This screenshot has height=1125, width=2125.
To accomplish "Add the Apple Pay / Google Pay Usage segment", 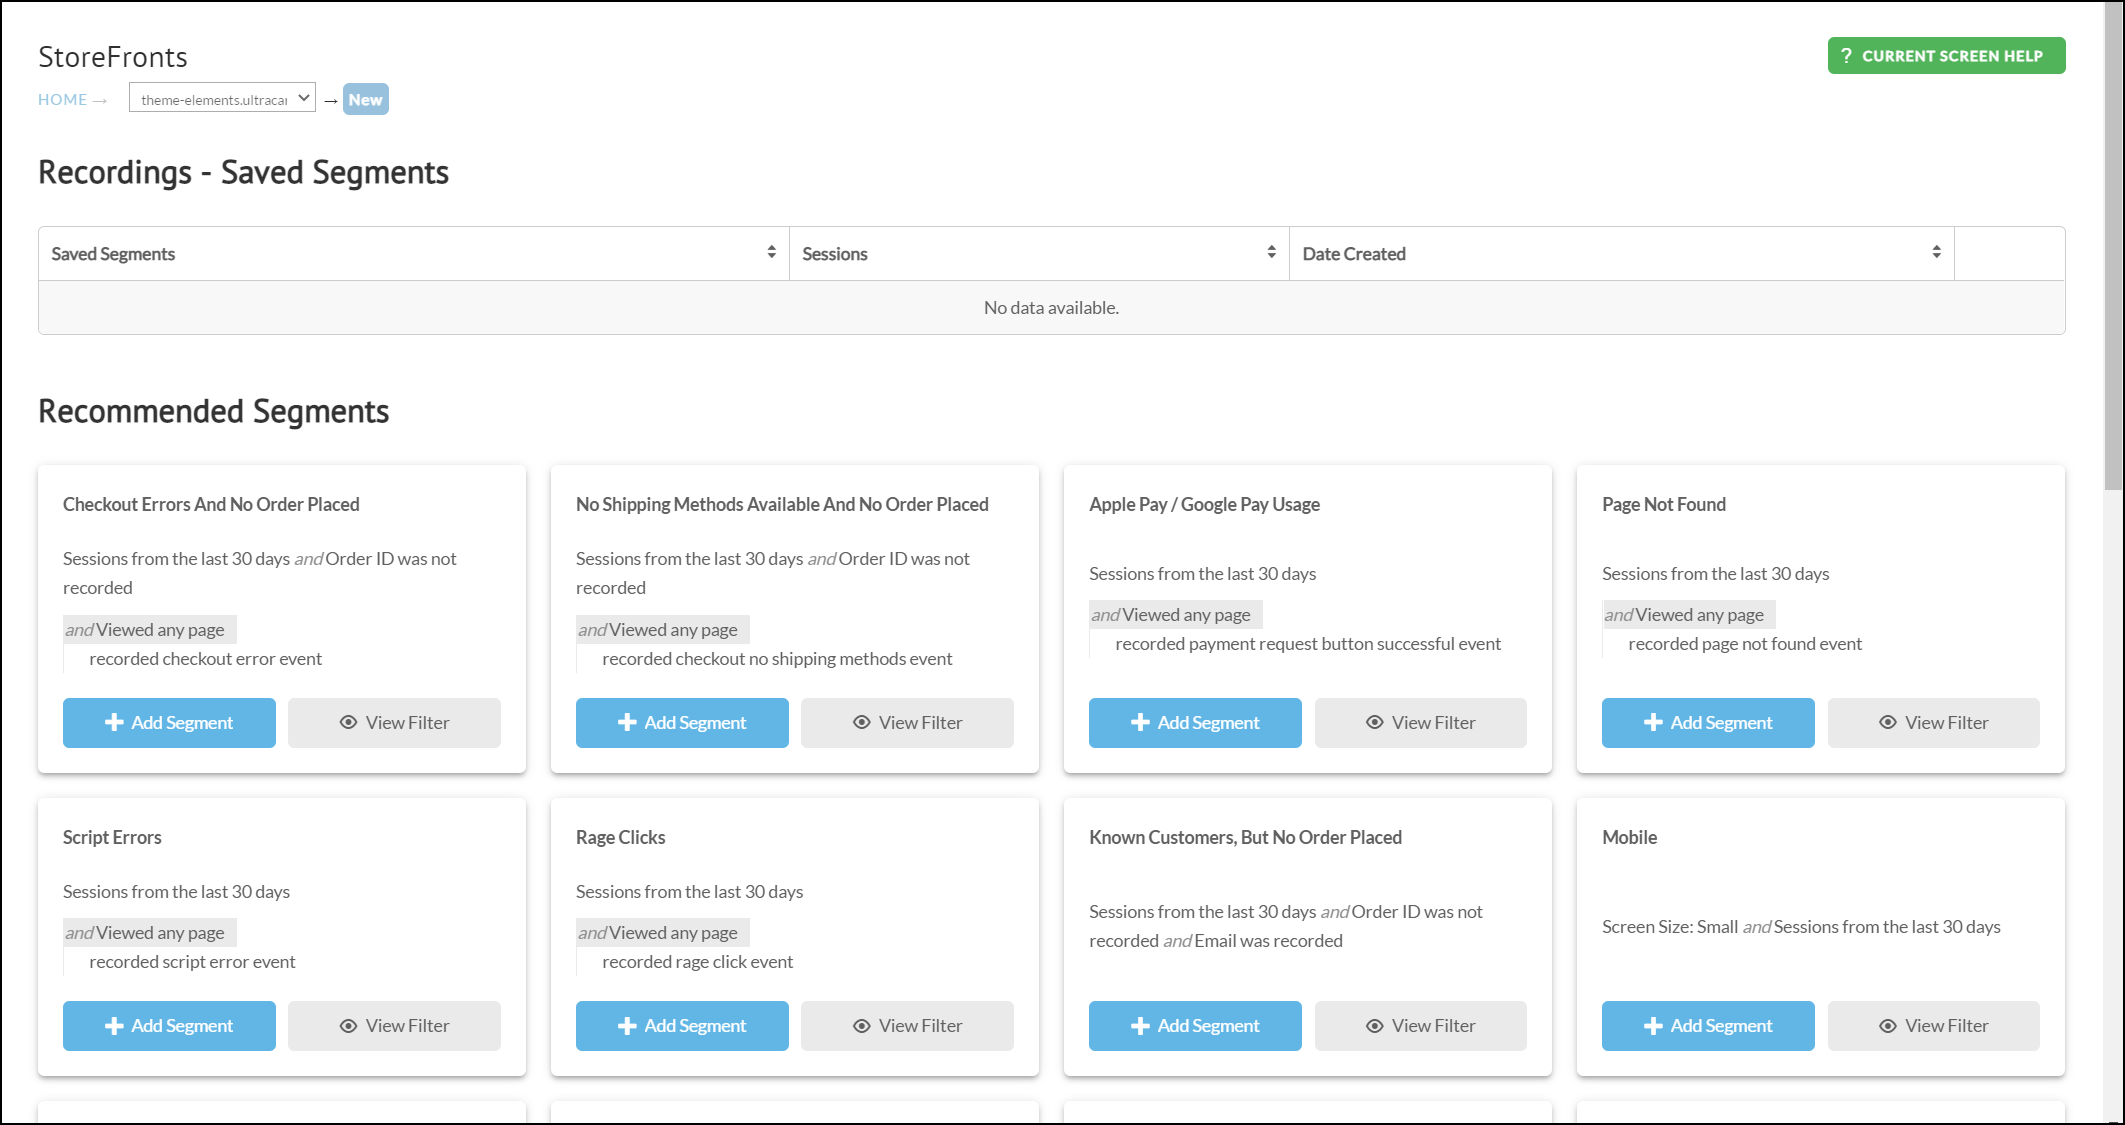I will [1195, 723].
